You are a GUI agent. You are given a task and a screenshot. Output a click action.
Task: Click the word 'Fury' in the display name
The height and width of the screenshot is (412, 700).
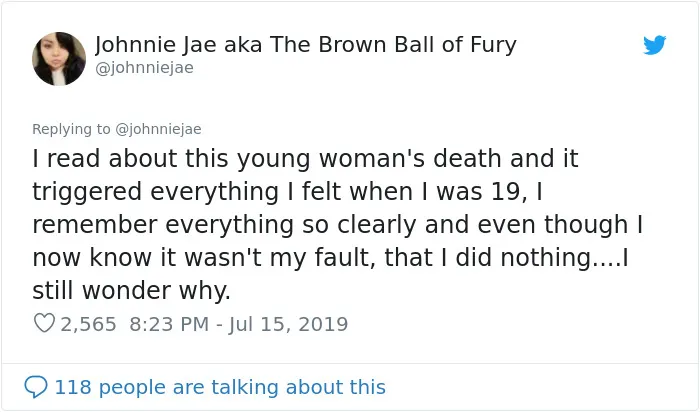pos(493,46)
